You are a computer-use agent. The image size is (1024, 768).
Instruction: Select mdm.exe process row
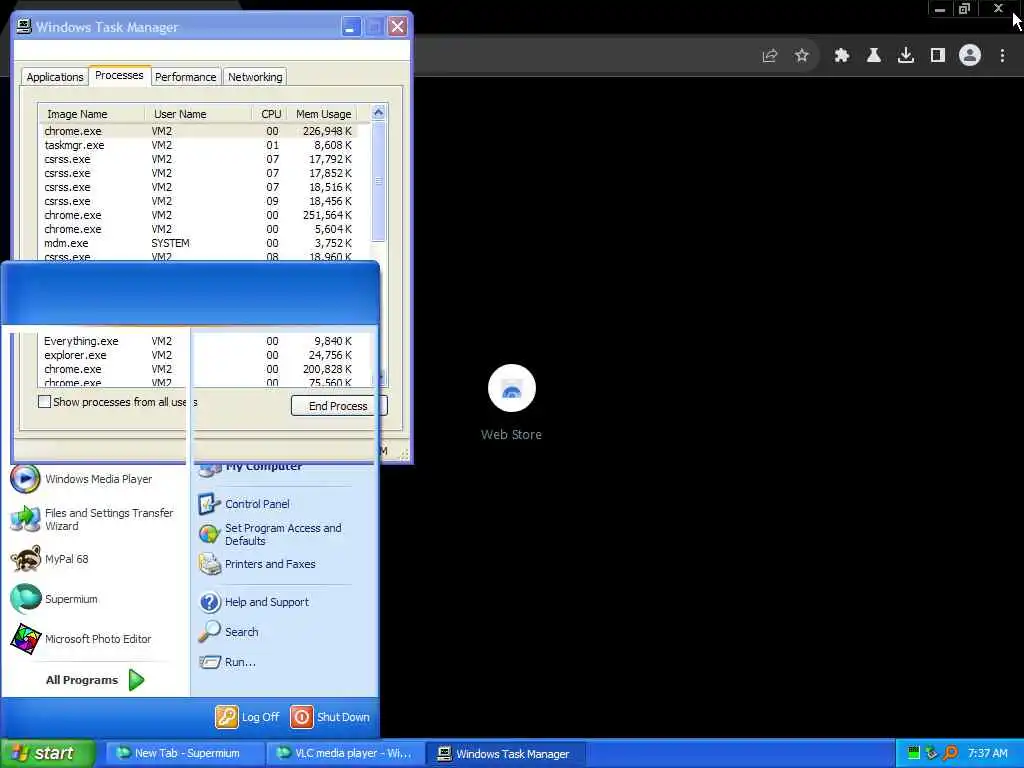point(199,243)
